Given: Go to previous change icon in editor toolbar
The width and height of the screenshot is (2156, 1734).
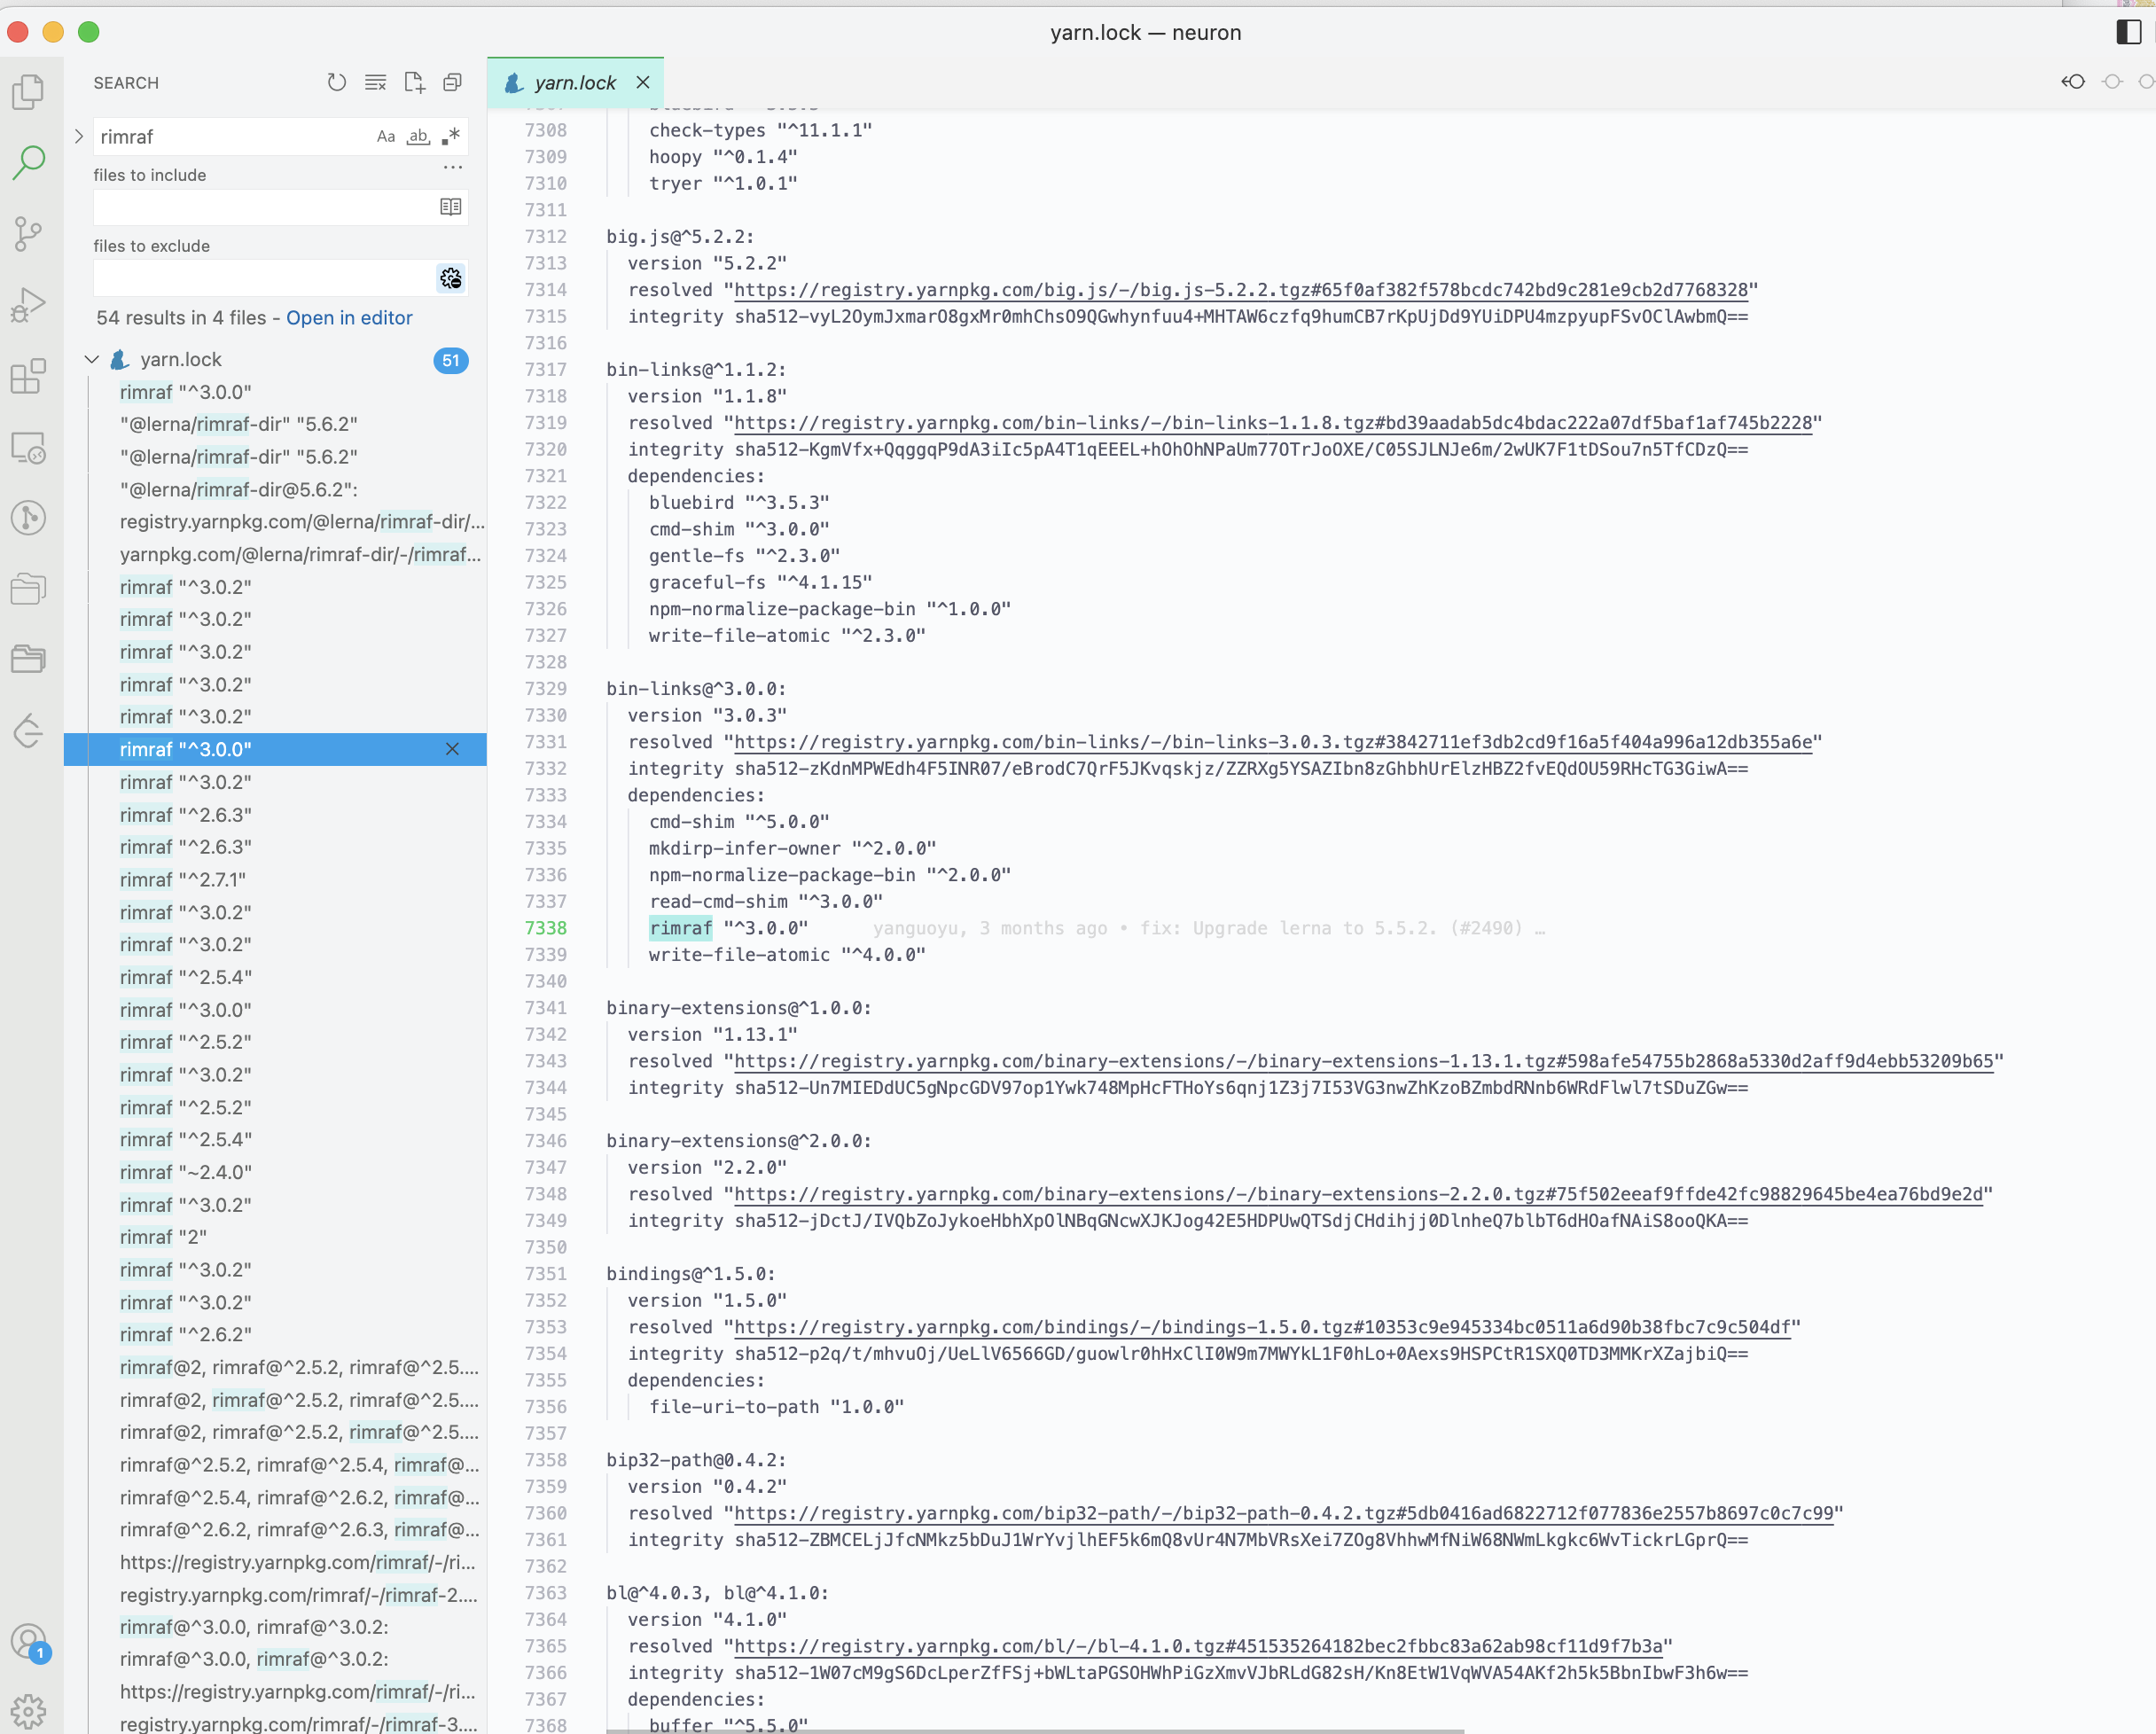Looking at the screenshot, I should (2073, 83).
